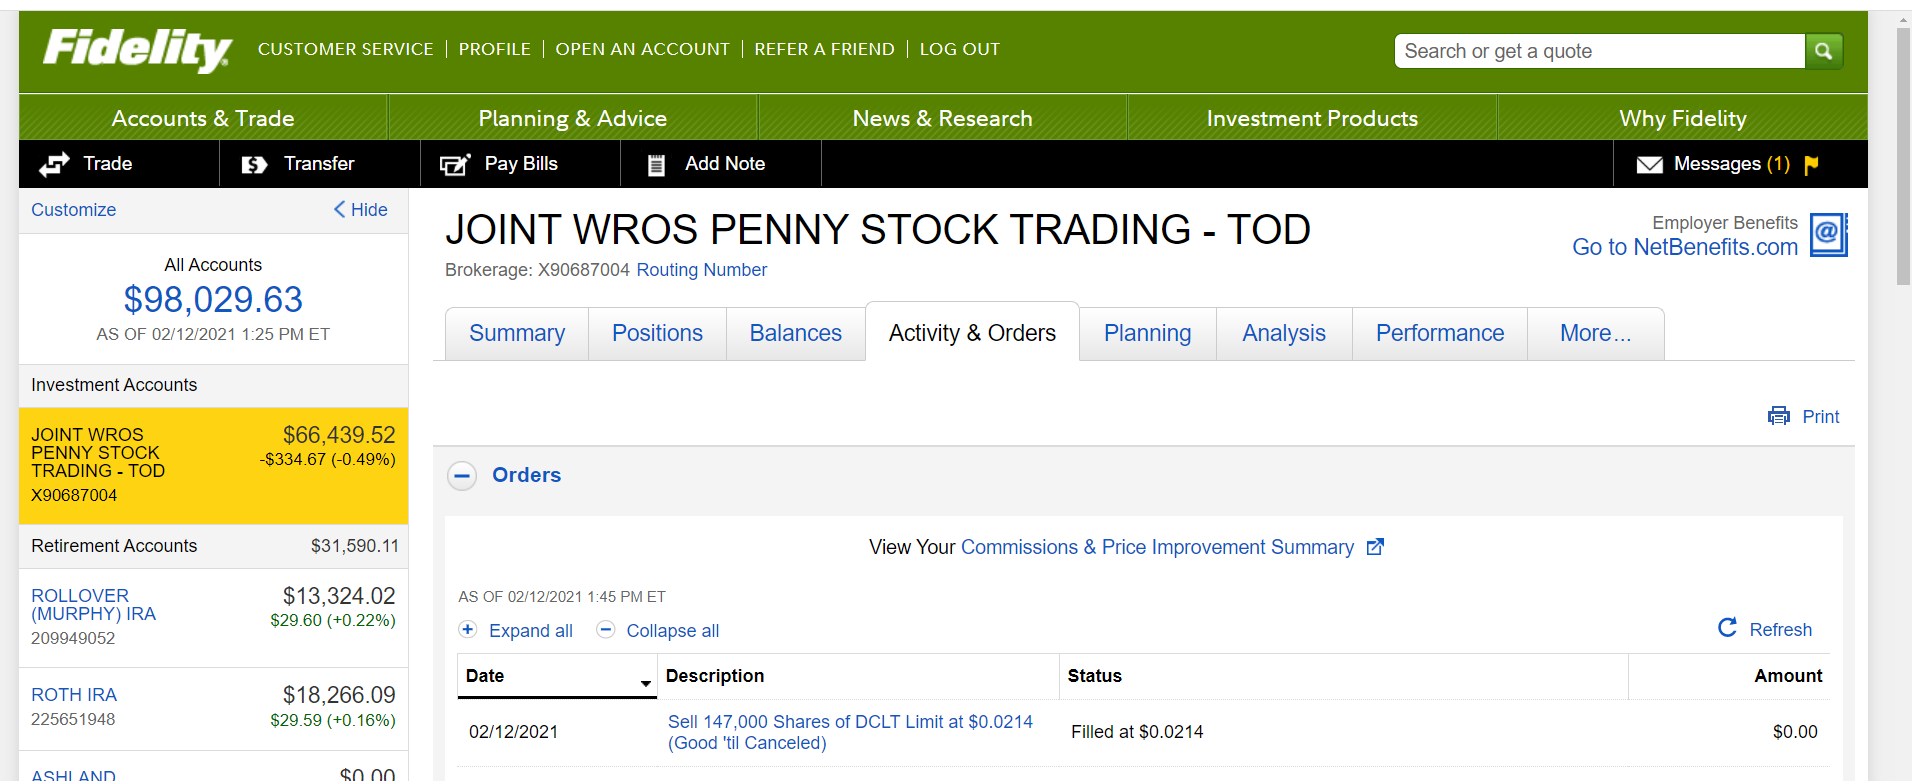Open the Balances tab
The height and width of the screenshot is (781, 1912).
[x=795, y=333]
